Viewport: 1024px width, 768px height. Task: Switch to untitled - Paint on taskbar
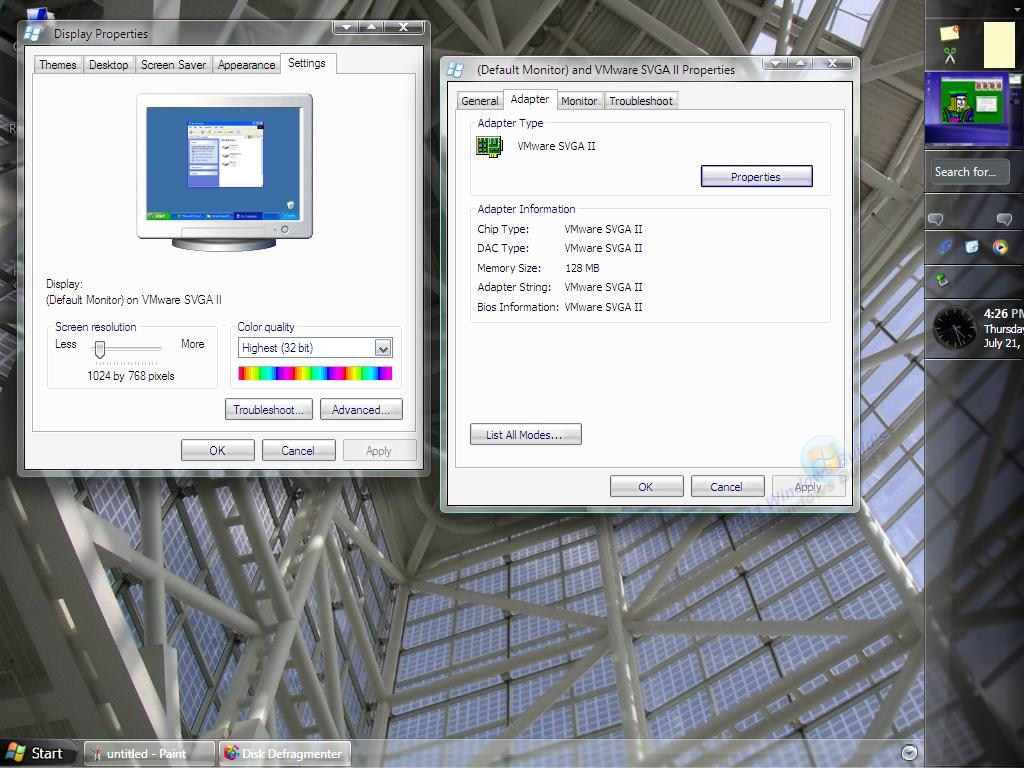point(150,754)
